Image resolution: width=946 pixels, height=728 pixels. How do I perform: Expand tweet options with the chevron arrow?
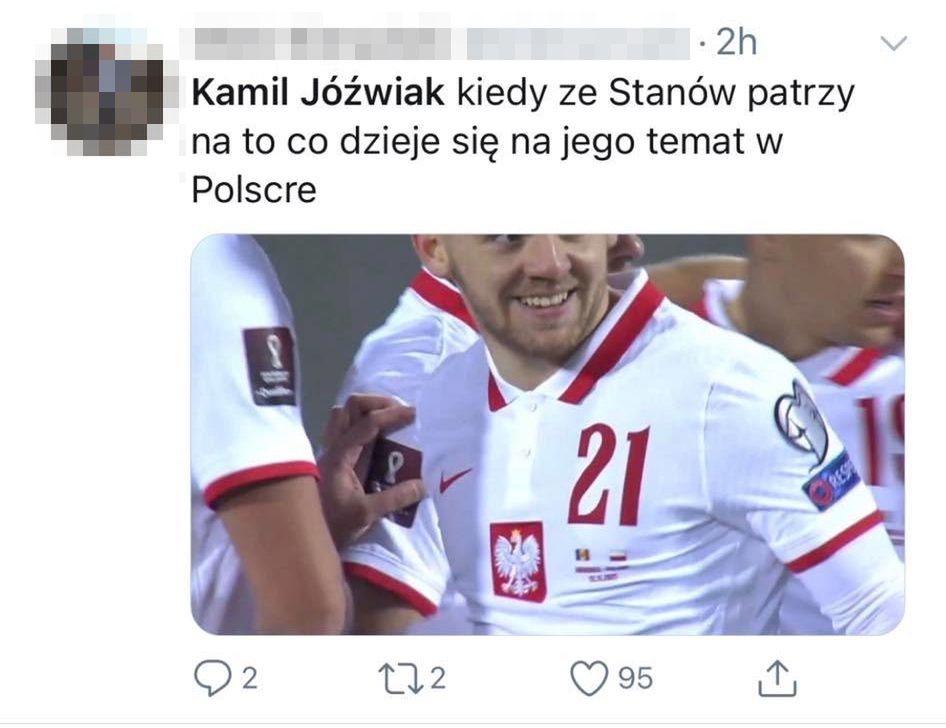(894, 43)
